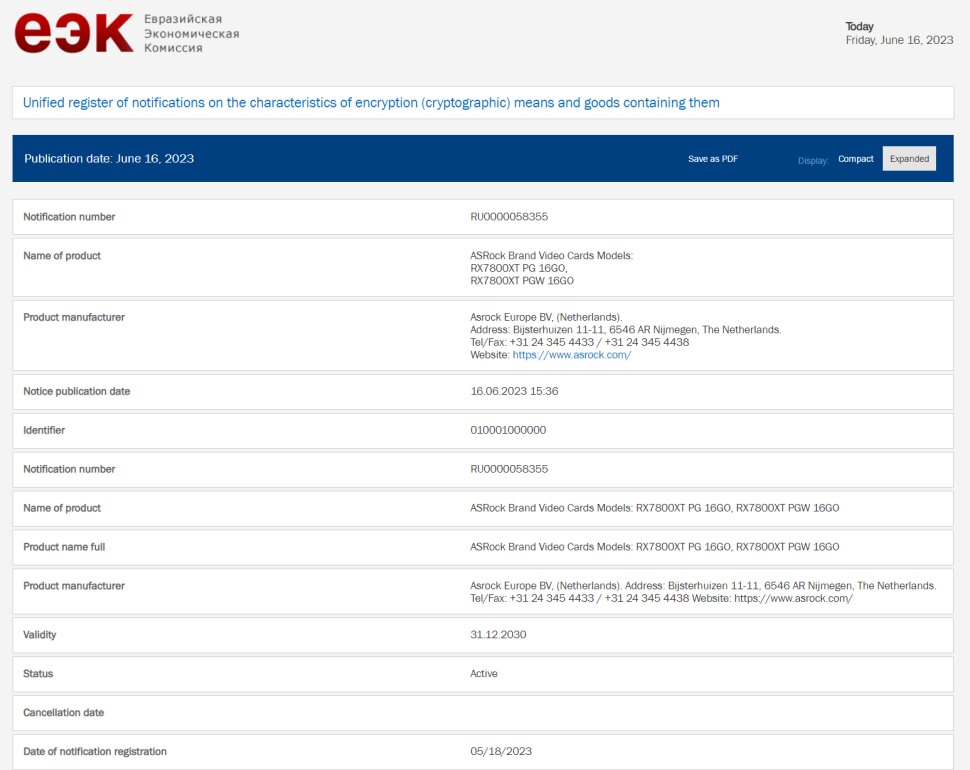
Task: Click Friday, June 16, 2023 date text
Action: 899,40
